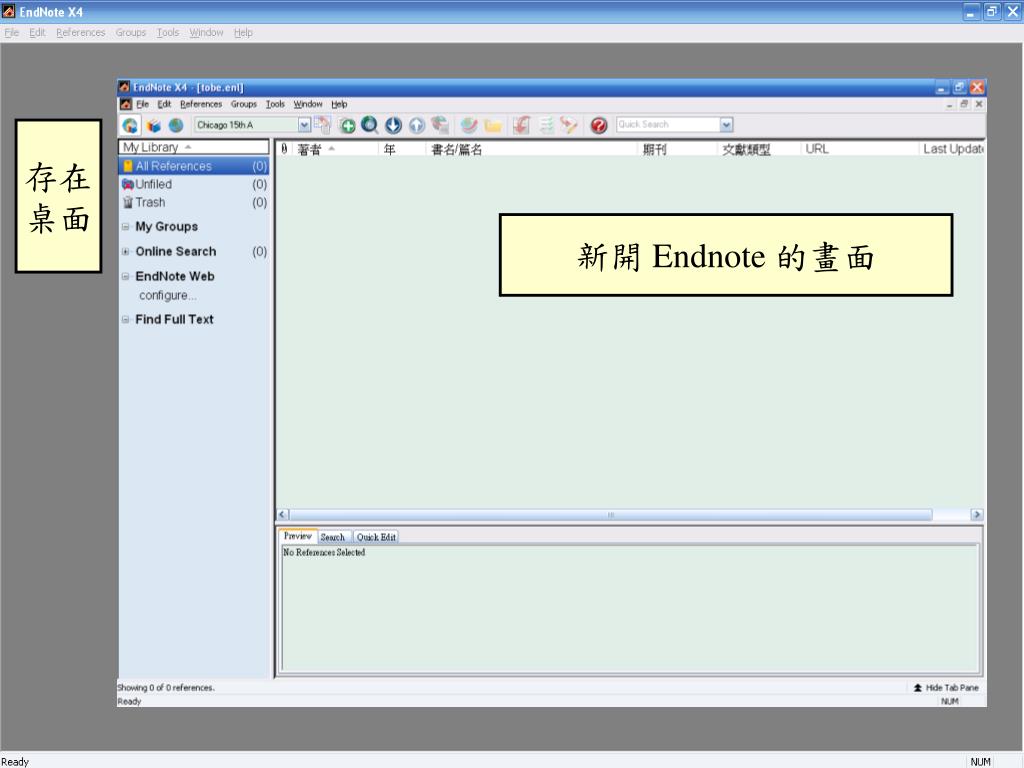1024x768 pixels.
Task: Select the Unfiled group
Action: point(194,184)
